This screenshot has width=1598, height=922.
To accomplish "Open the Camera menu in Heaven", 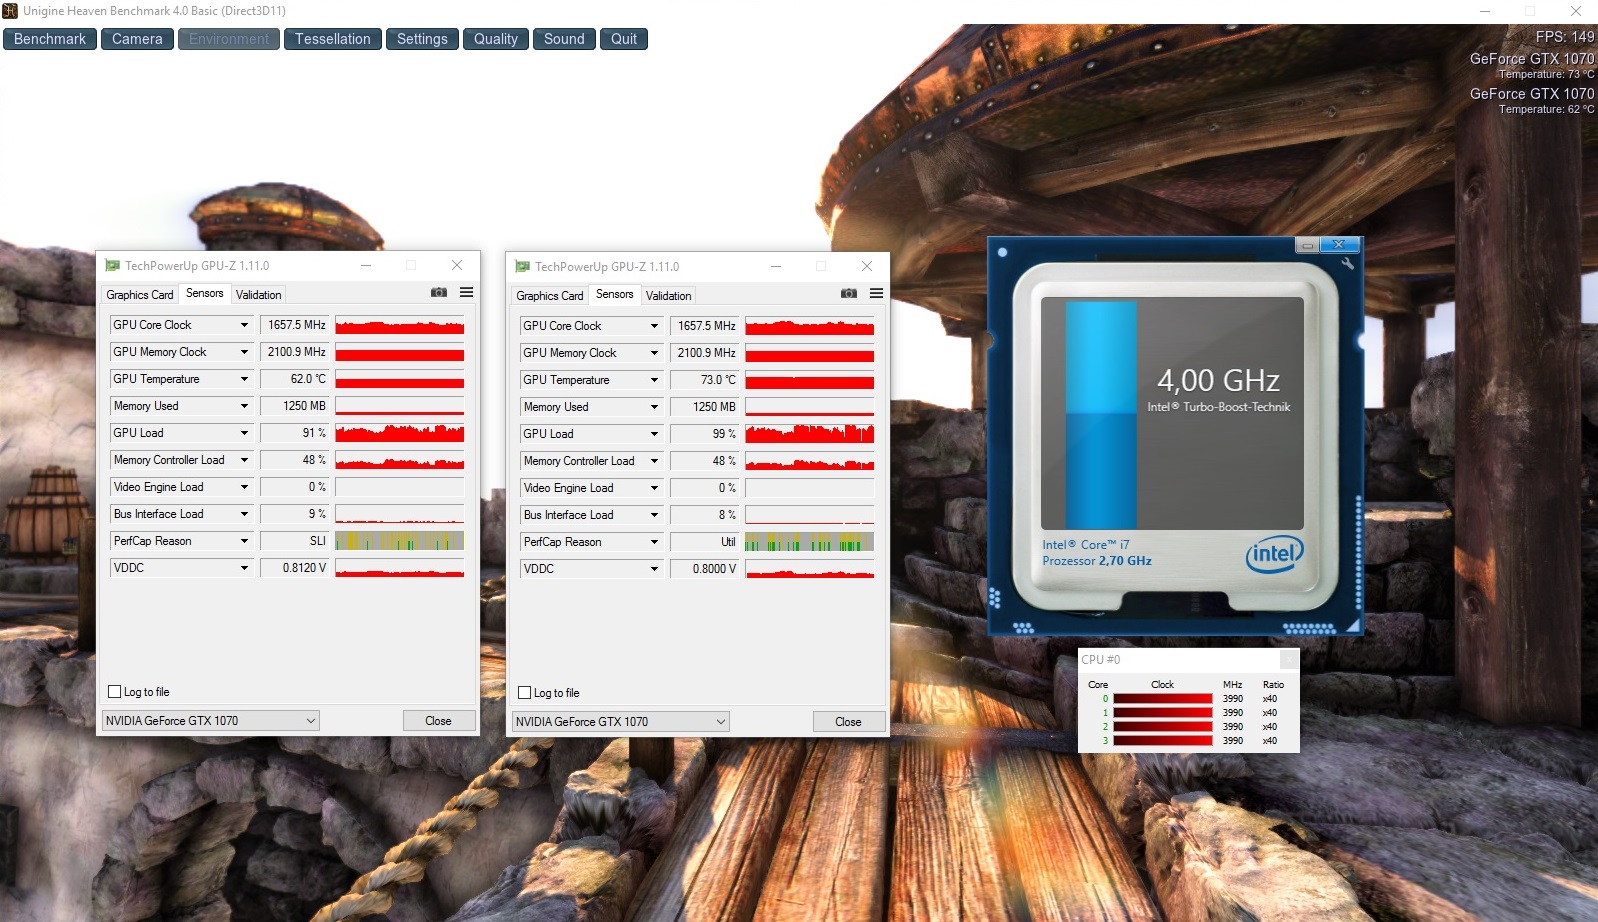I will point(137,39).
